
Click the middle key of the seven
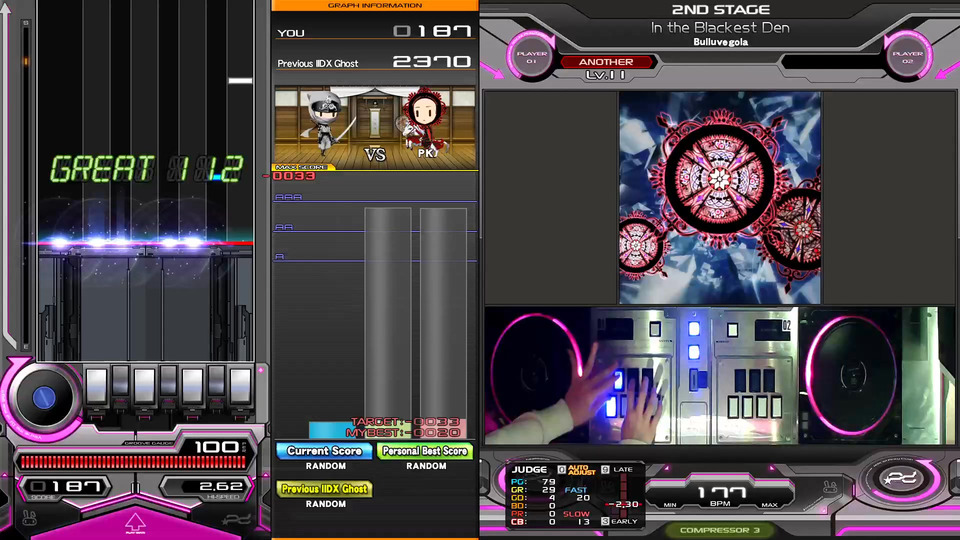[168, 381]
